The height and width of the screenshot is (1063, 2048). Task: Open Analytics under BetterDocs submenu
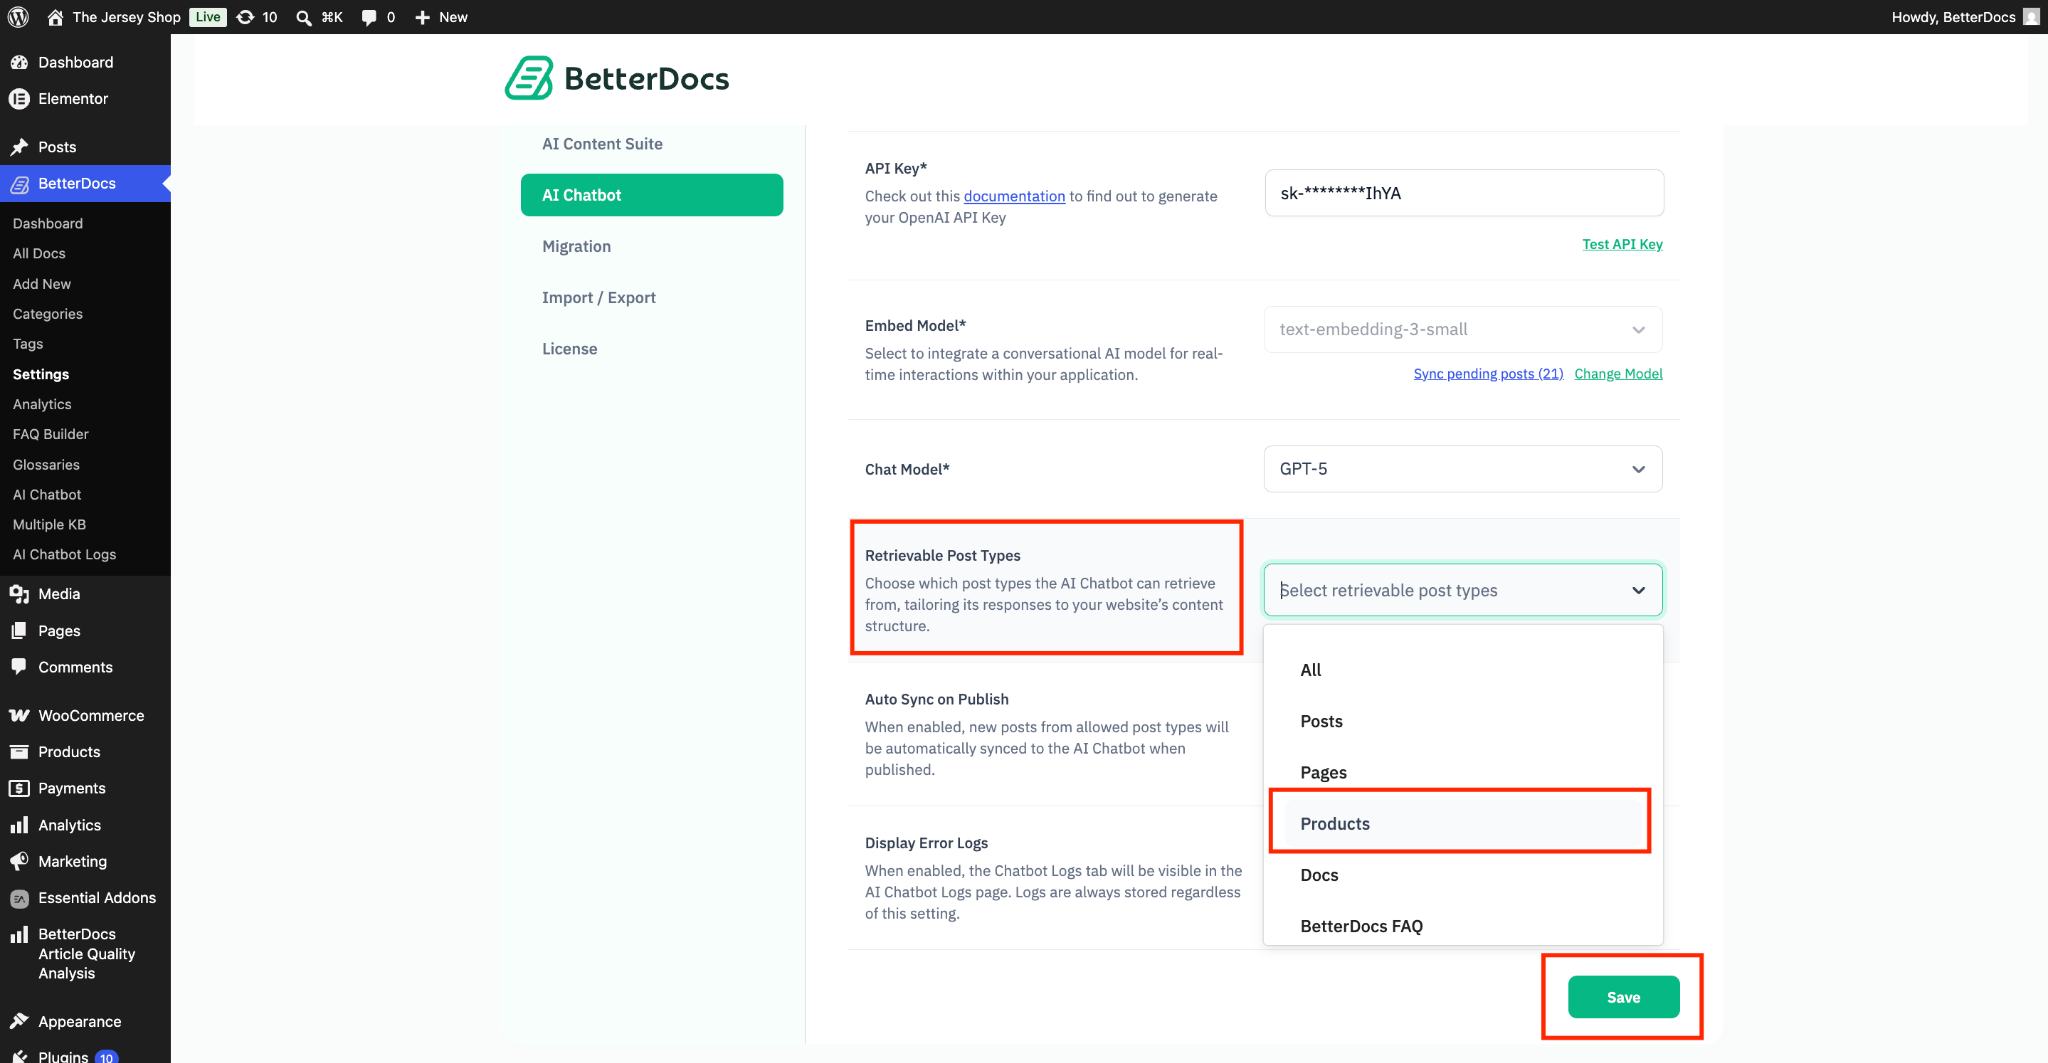tap(42, 404)
